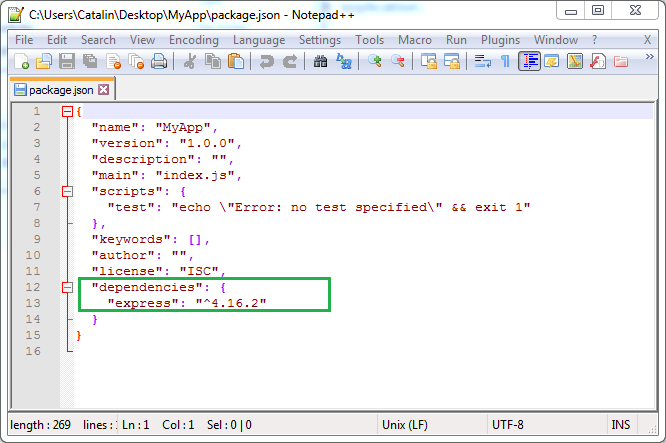Viewport: 666px width, 443px height.
Task: Click the "version" key on line 3
Action: click(127, 143)
